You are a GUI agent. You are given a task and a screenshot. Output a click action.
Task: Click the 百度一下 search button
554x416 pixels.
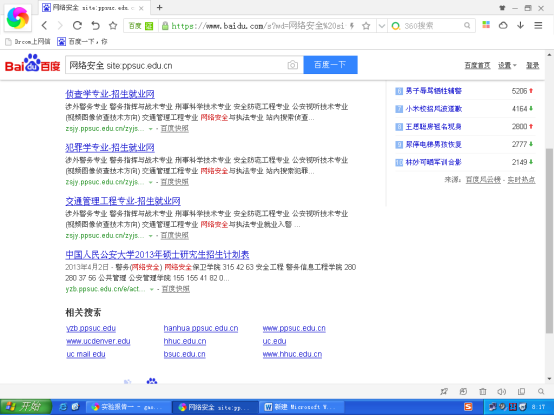click(330, 65)
